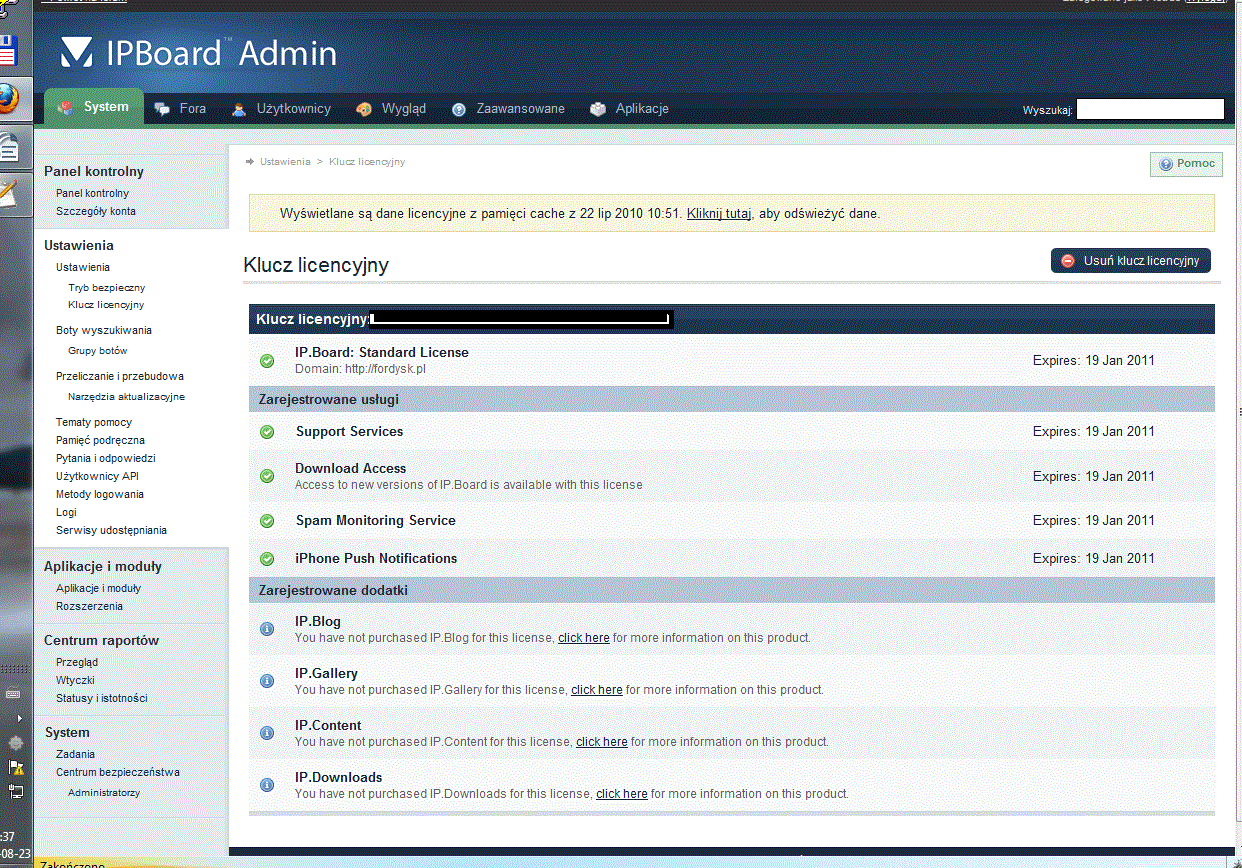Screen dimensions: 1242x868
Task: Click the info icon next to IP.Downloads
Action: coord(267,785)
